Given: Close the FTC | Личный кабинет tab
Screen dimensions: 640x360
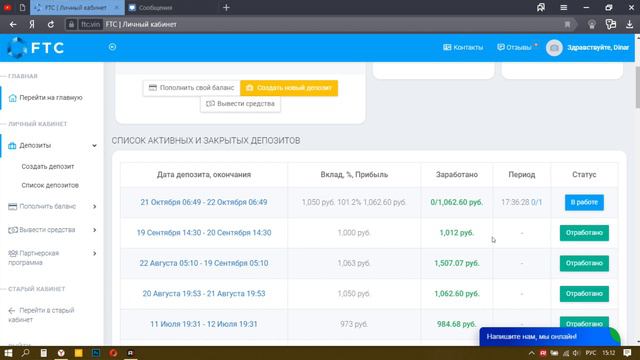Looking at the screenshot, I should [117, 8].
